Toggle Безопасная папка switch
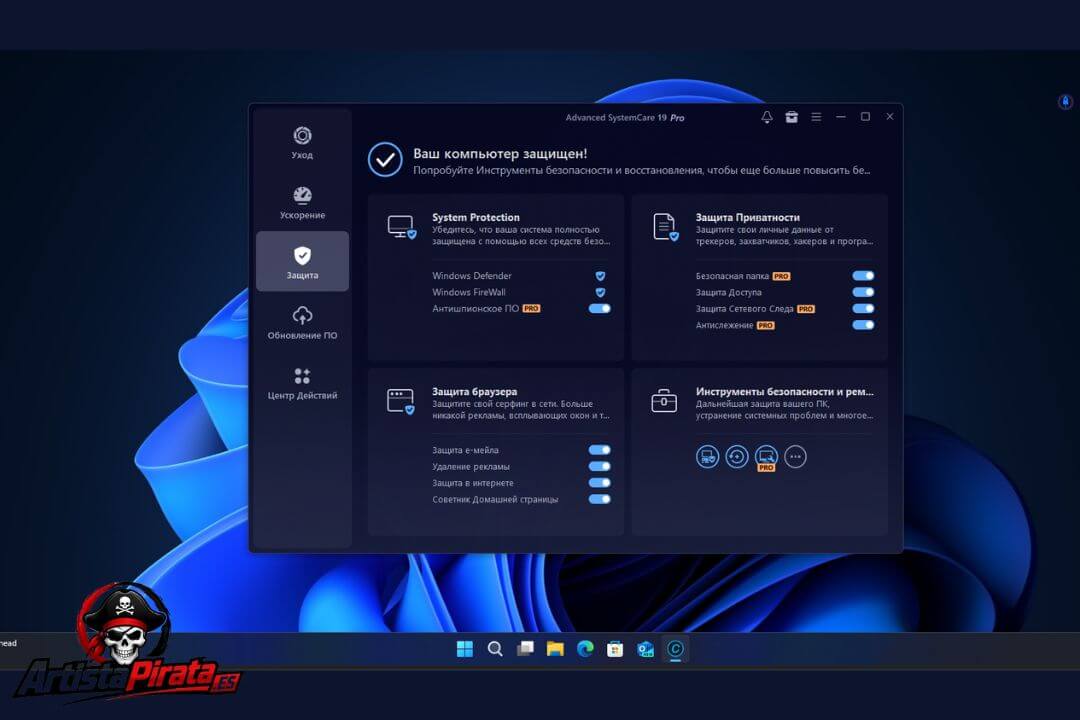 pos(863,276)
